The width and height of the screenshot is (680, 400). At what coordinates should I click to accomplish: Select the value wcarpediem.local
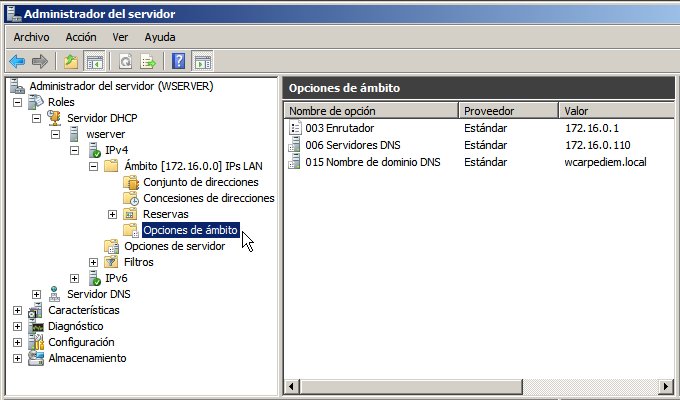tap(605, 162)
